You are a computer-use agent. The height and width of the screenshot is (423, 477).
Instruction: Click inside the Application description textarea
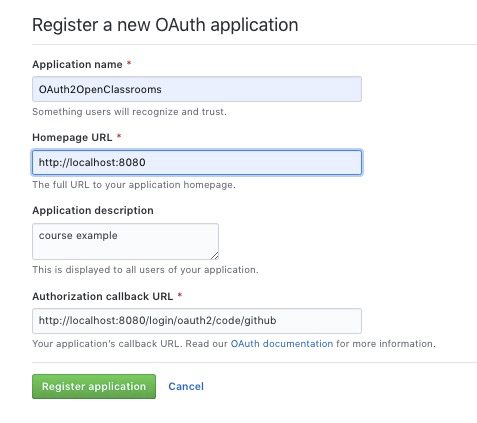coord(125,241)
